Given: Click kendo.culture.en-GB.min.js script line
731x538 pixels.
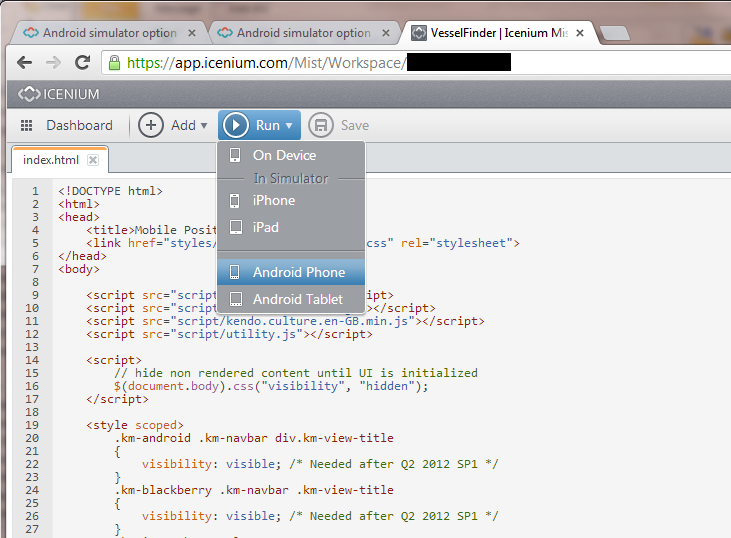Looking at the screenshot, I should tap(285, 321).
